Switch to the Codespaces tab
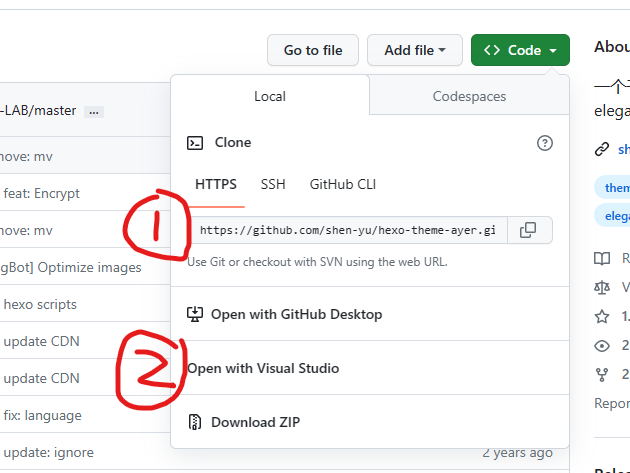 click(469, 96)
